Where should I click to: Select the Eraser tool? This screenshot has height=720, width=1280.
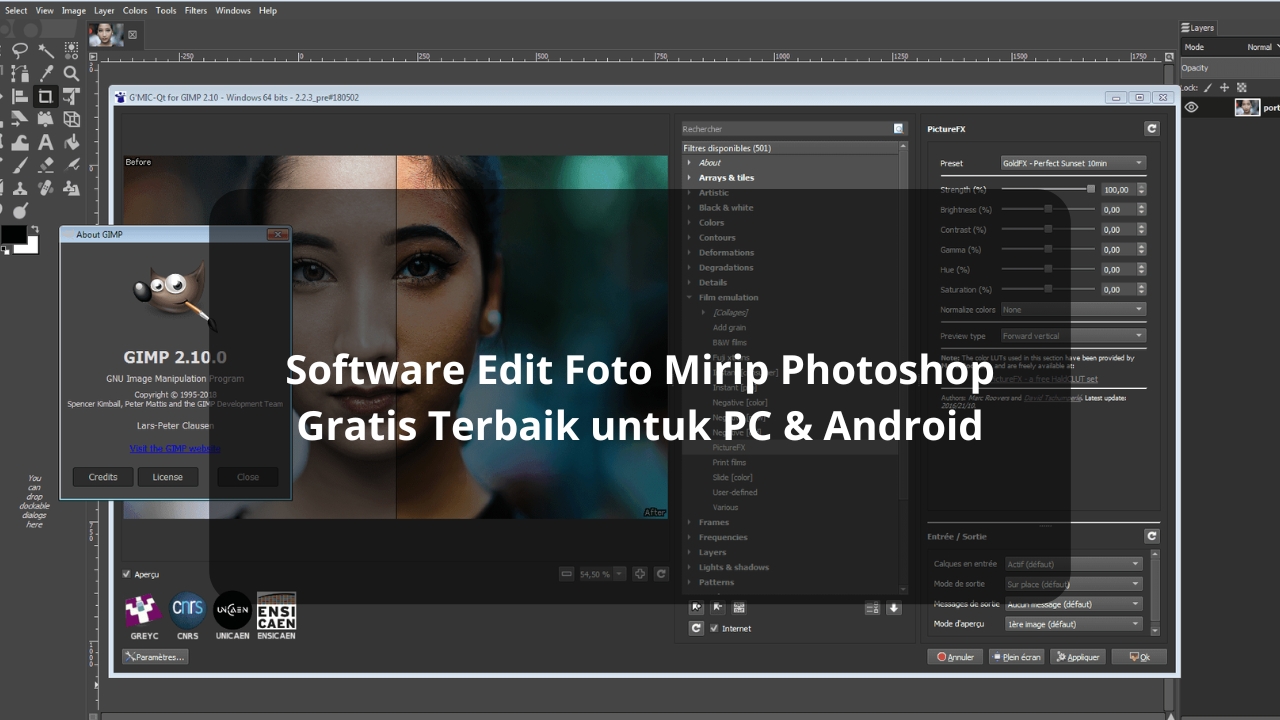[x=45, y=165]
